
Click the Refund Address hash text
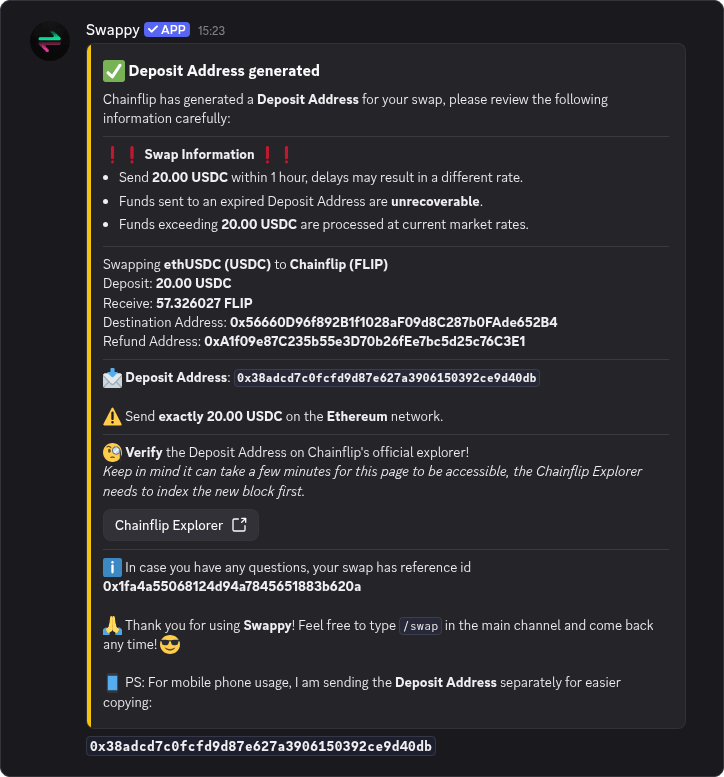(x=365, y=341)
